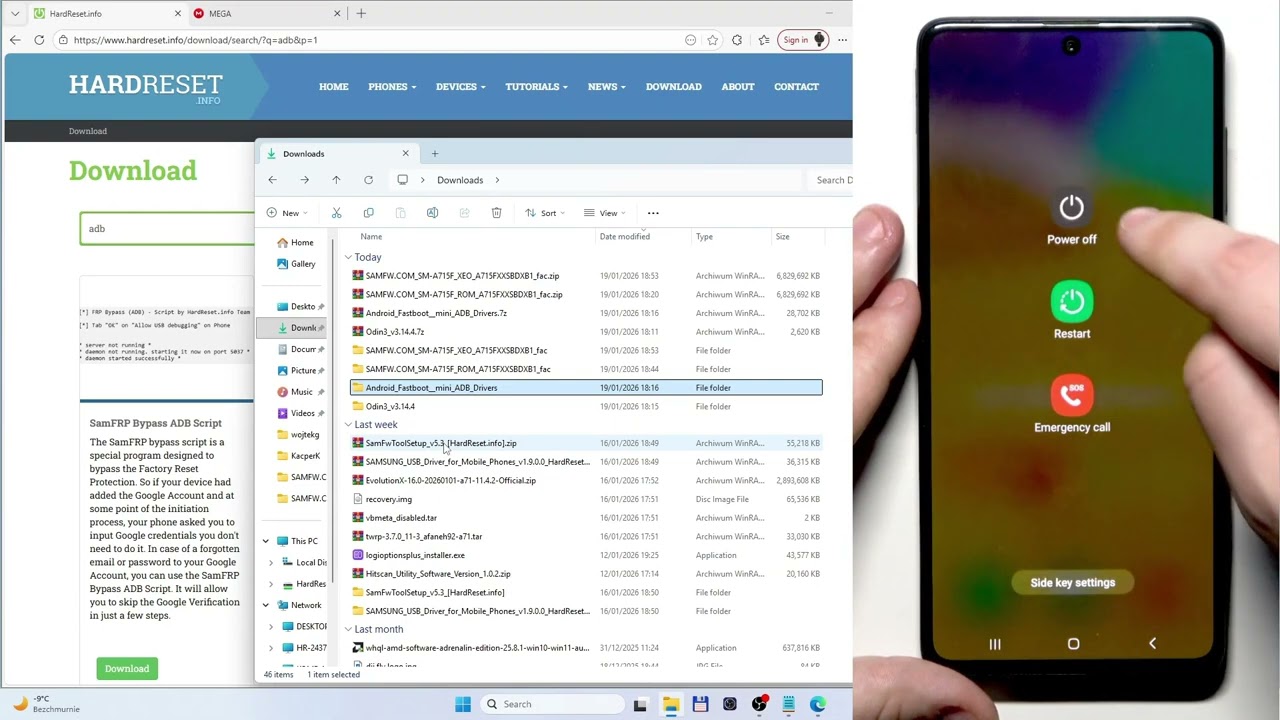Add this page to browser favorites (star)

(x=713, y=40)
